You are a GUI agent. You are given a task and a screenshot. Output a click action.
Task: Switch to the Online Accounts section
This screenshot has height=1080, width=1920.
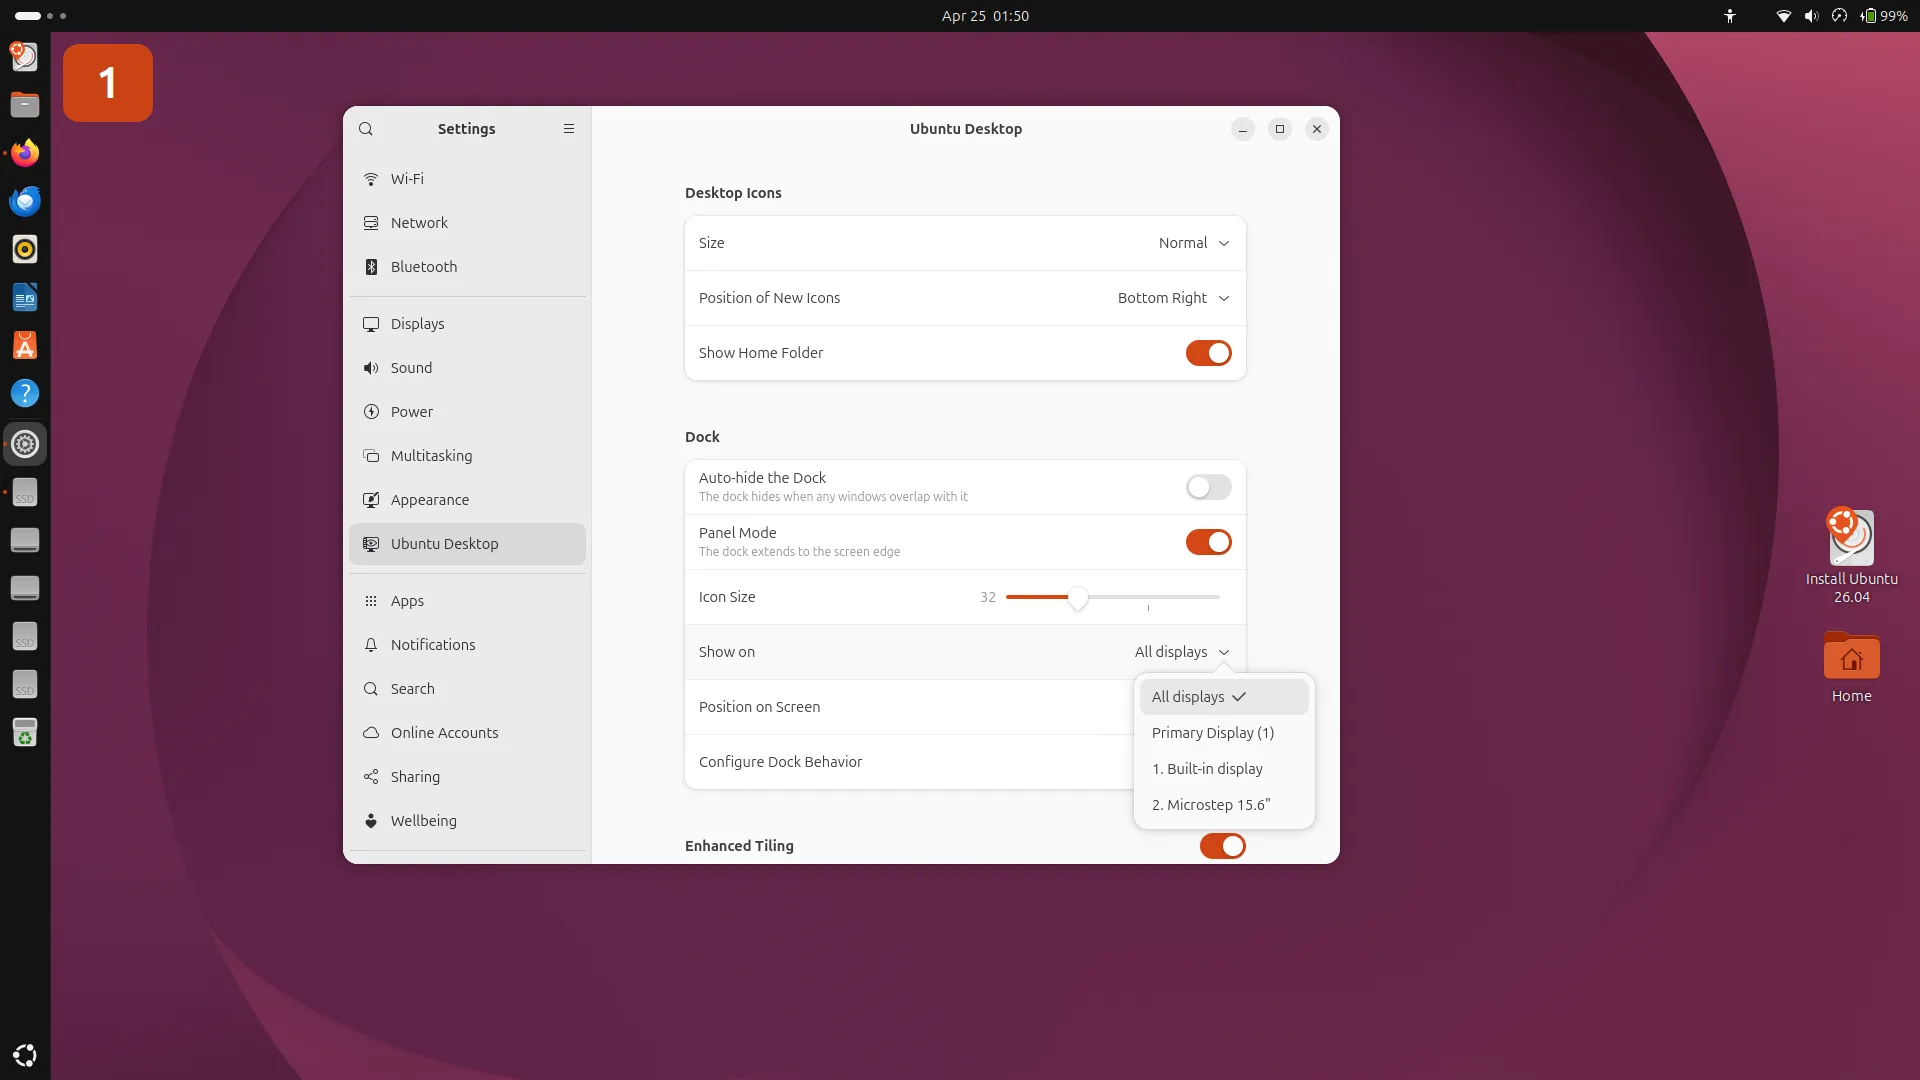[x=443, y=732]
